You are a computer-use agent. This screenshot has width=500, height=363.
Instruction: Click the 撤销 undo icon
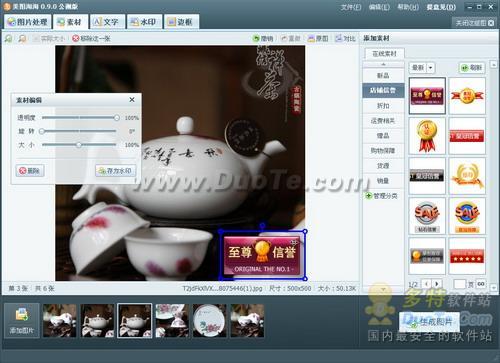[x=256, y=39]
